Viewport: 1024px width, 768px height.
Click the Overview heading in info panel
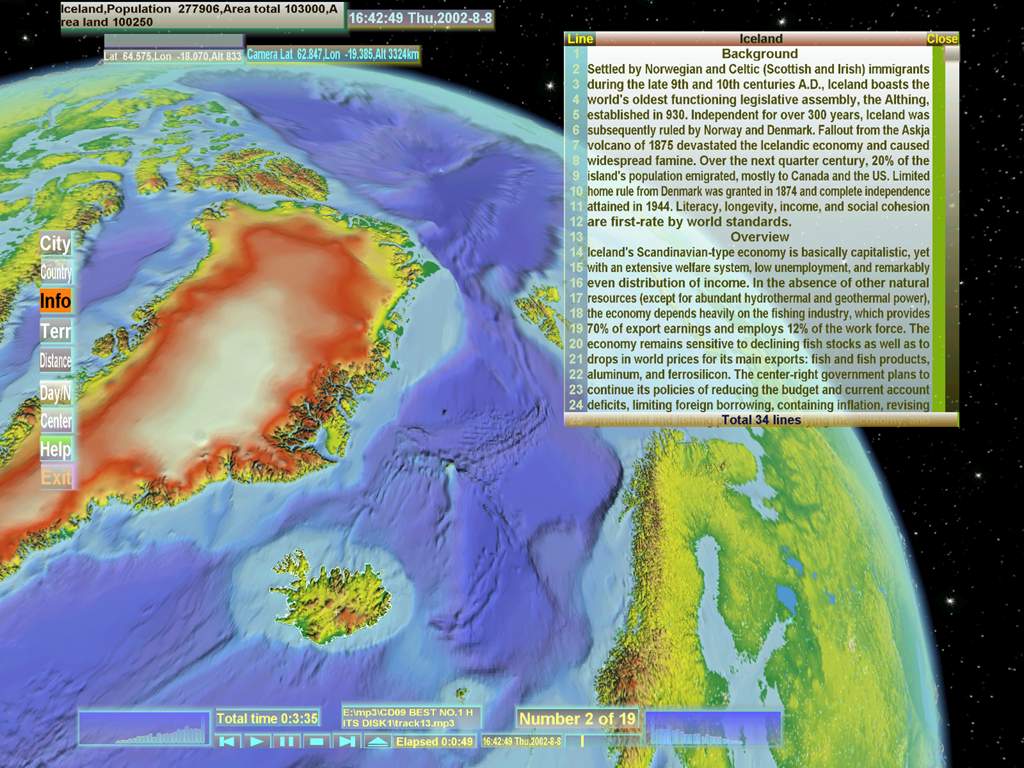click(760, 237)
